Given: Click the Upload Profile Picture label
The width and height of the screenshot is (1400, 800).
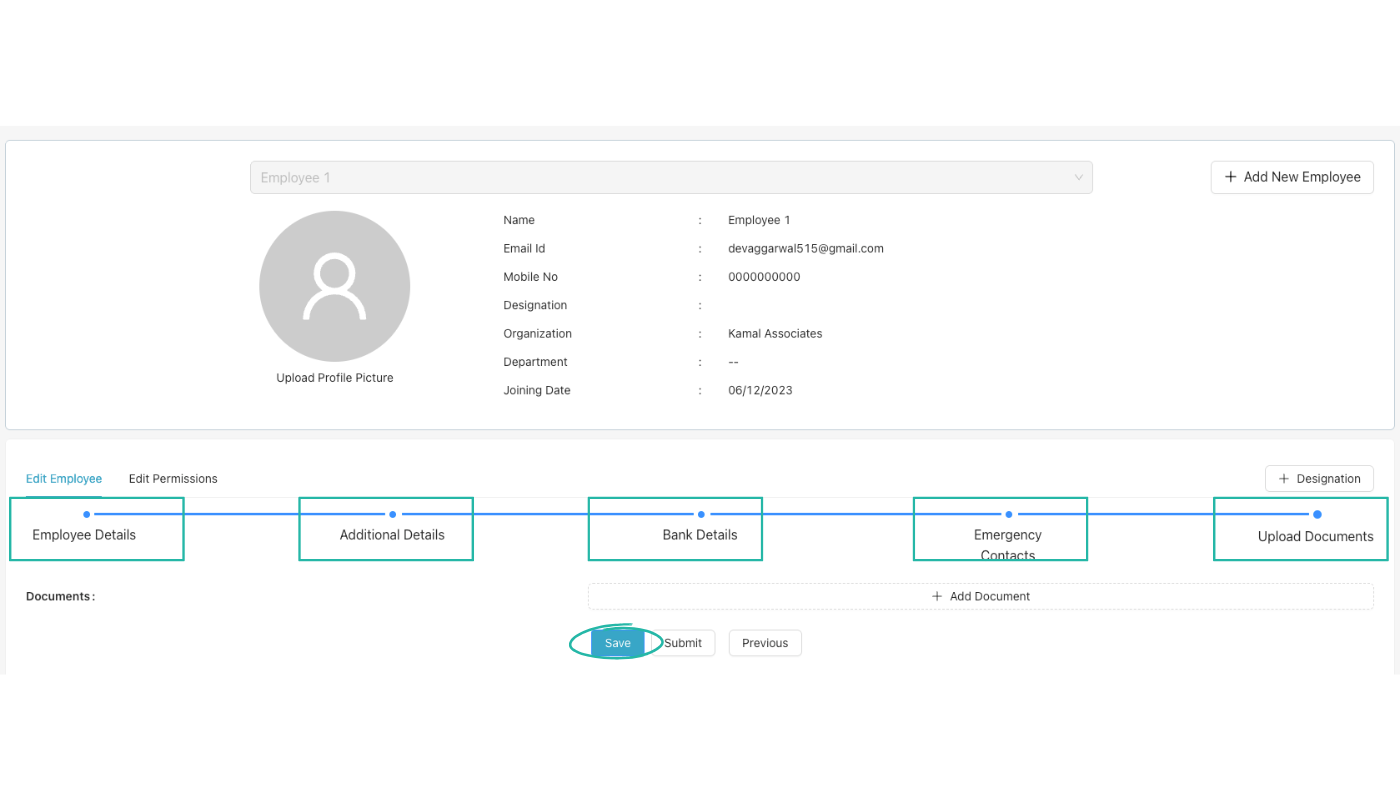Looking at the screenshot, I should [x=334, y=377].
